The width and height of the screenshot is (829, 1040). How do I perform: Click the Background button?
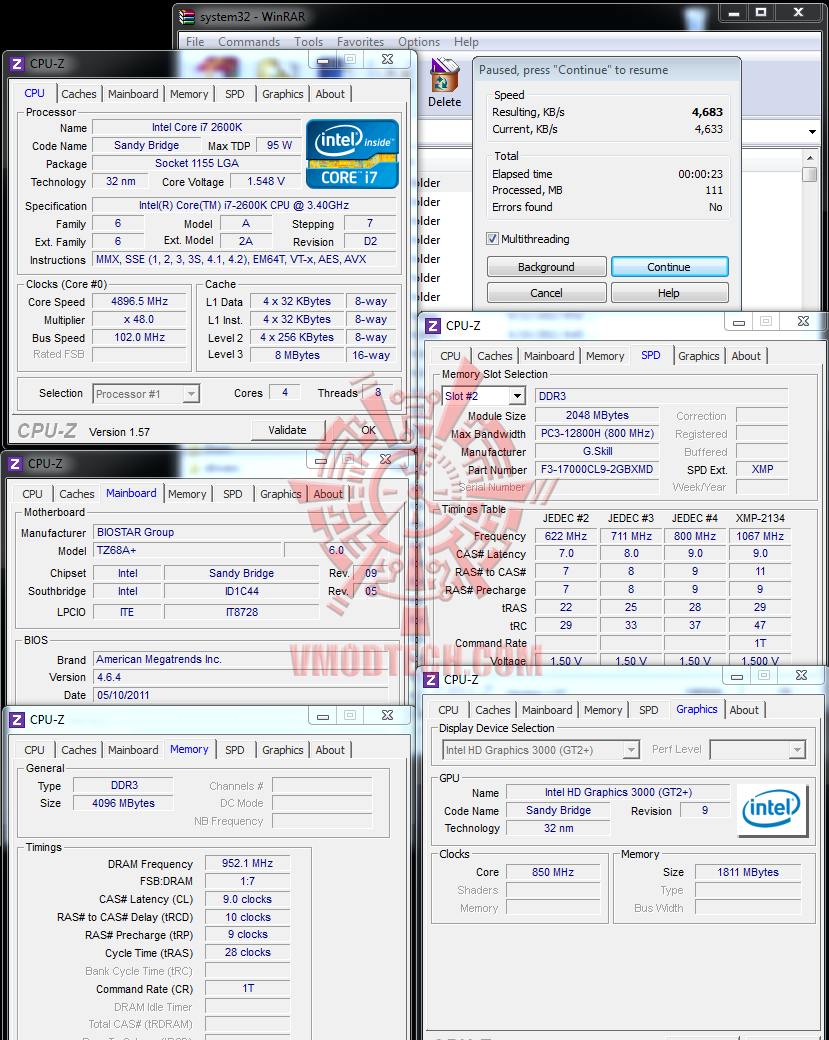click(x=546, y=267)
